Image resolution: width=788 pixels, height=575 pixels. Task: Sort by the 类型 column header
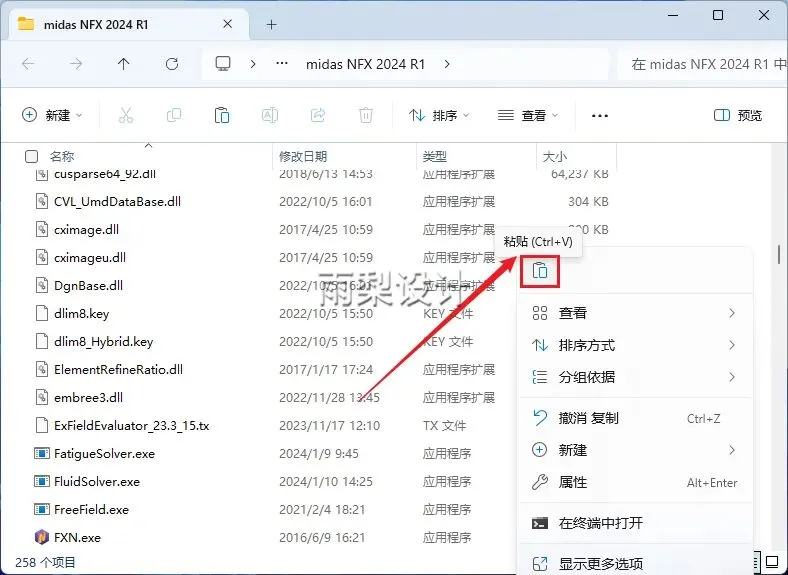pyautogui.click(x=435, y=156)
